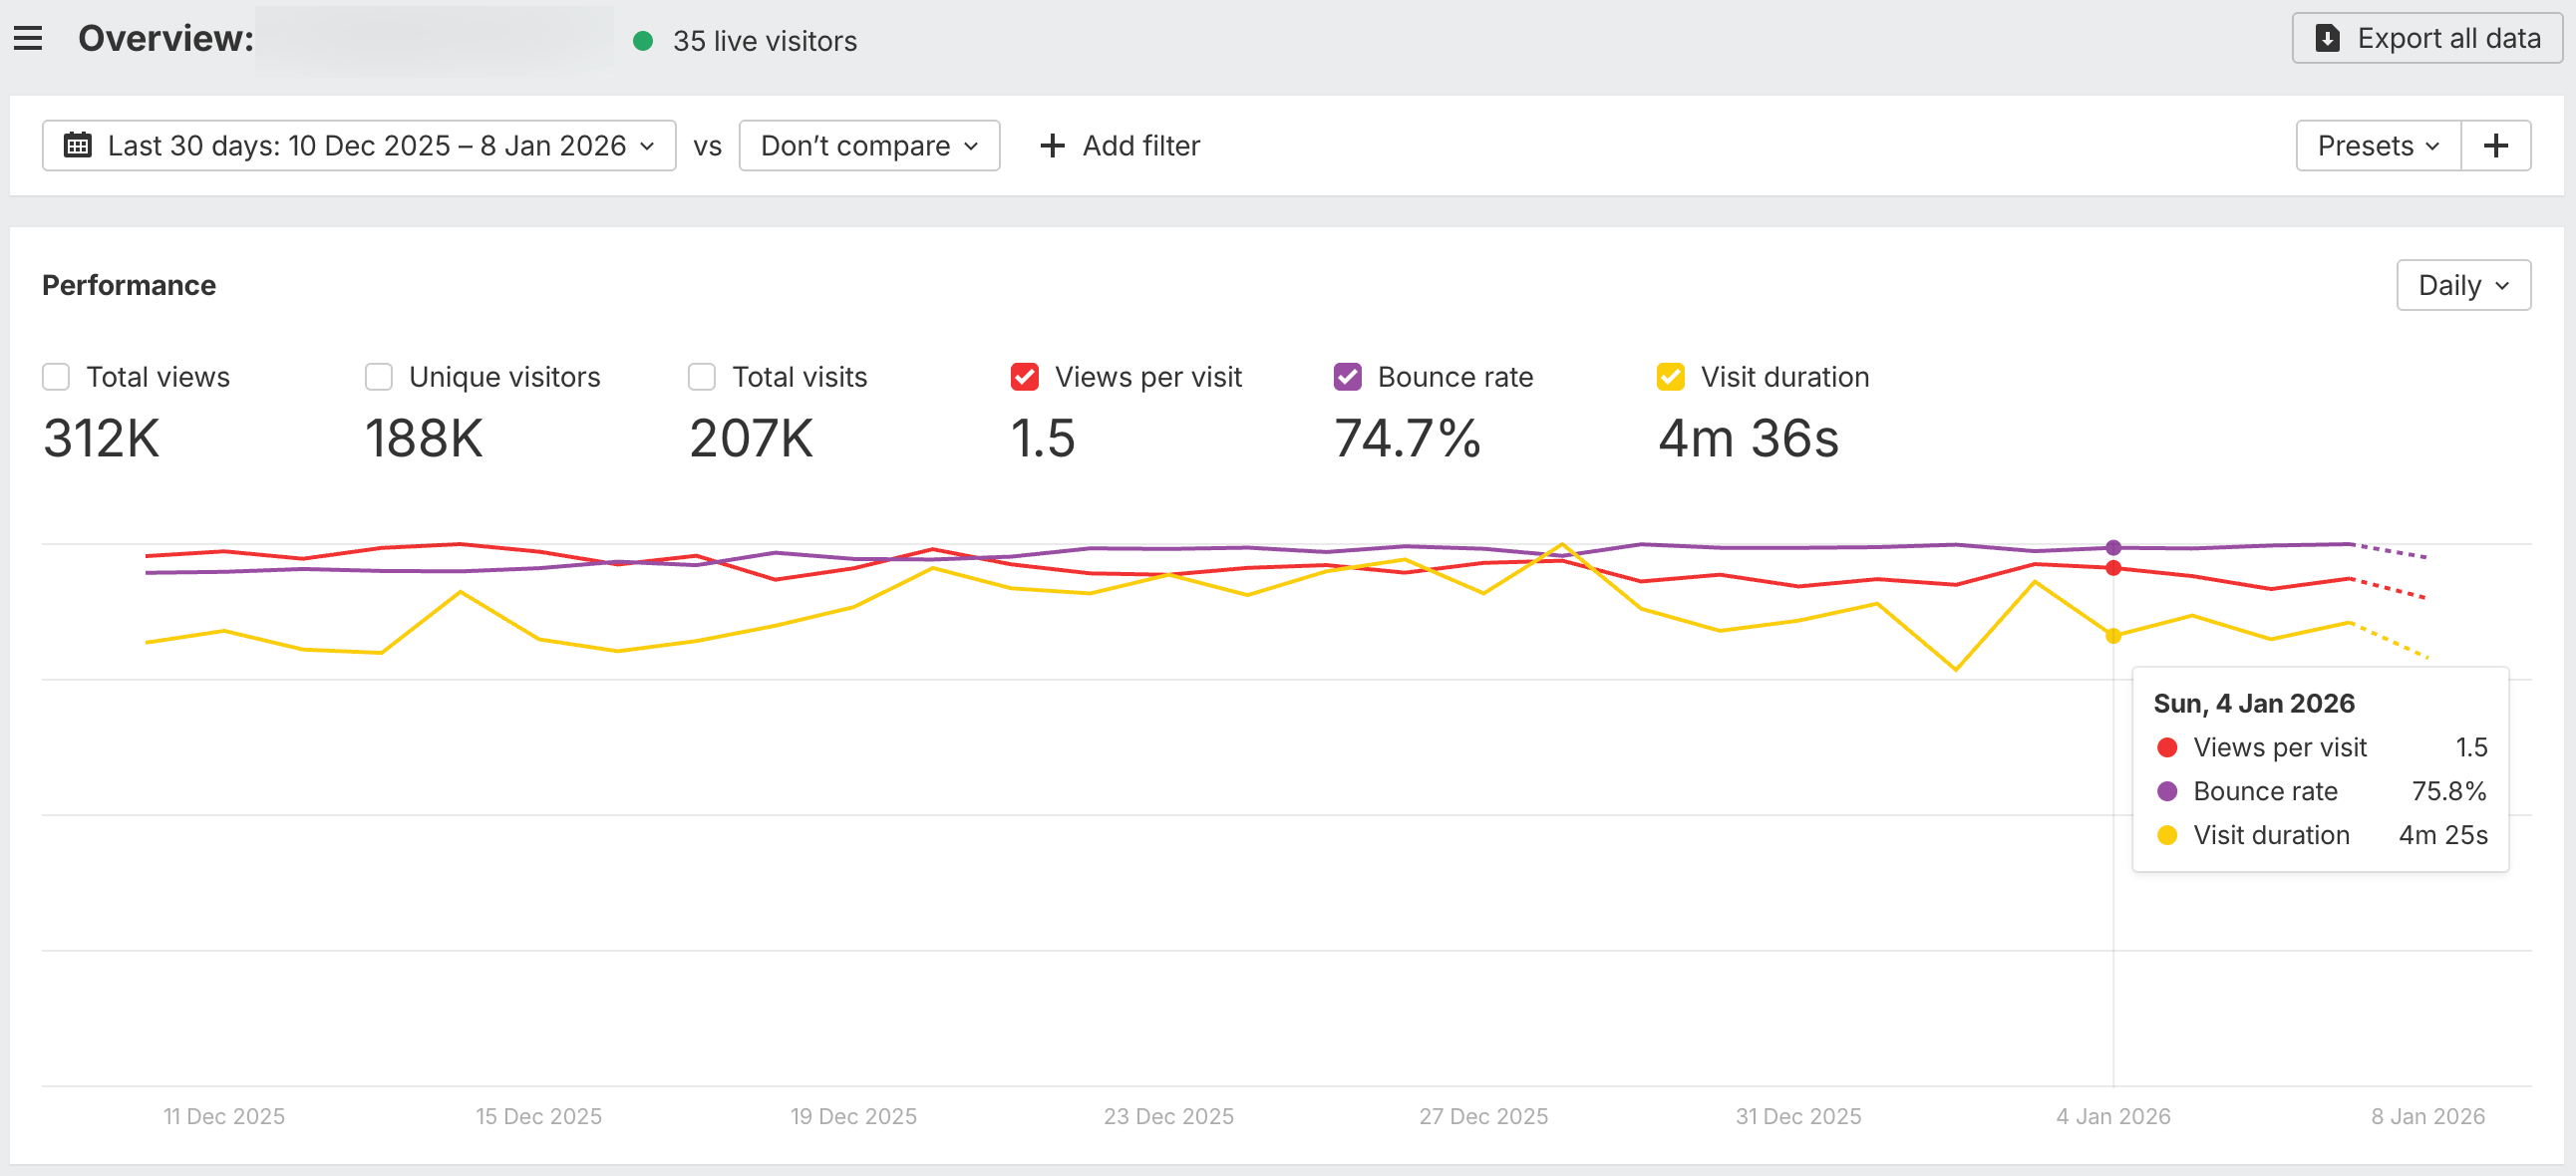Open the Last 30 days date range dropdown
The width and height of the screenshot is (2576, 1176).
point(360,146)
